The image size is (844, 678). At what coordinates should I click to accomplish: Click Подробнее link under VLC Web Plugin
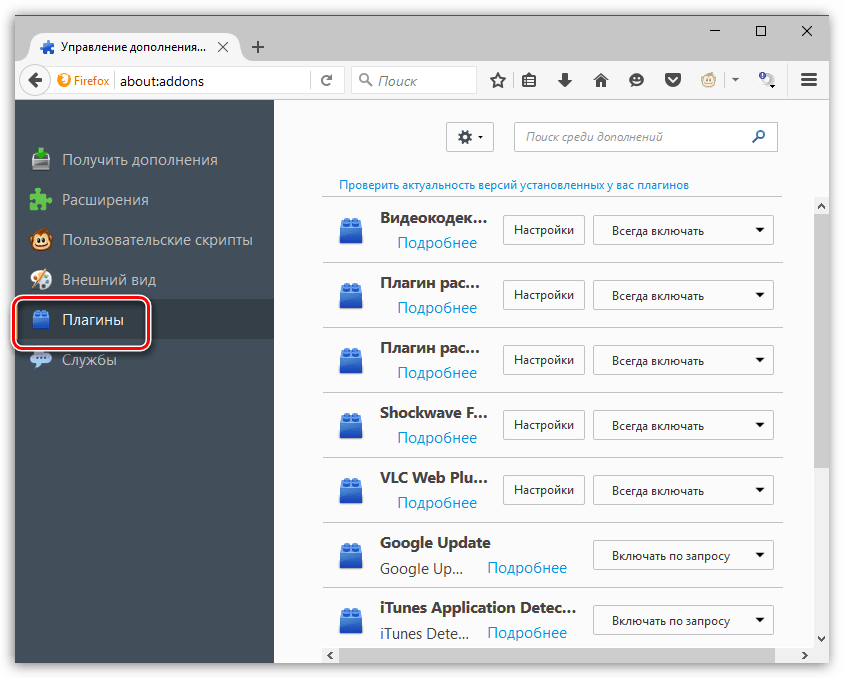point(437,503)
